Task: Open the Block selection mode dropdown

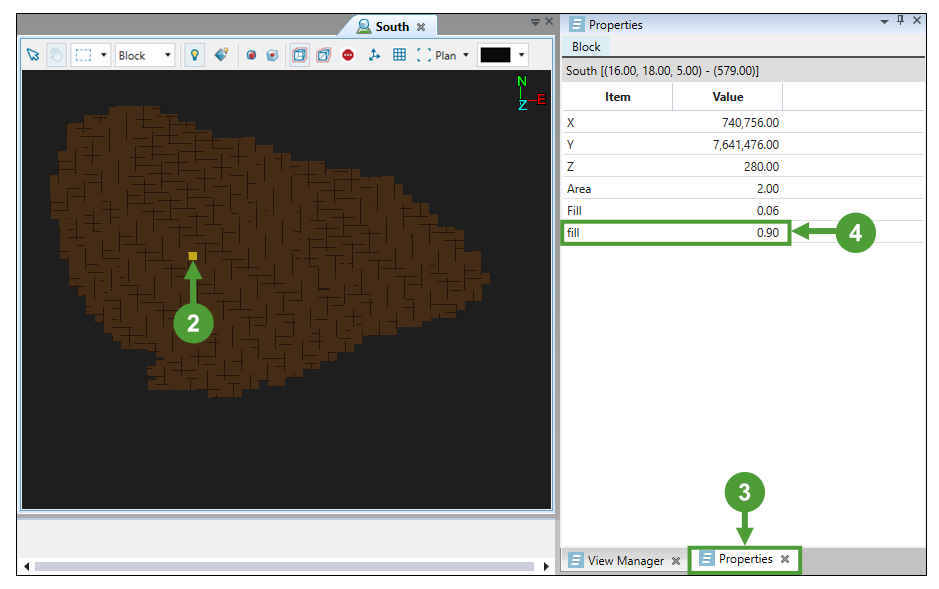Action: click(x=145, y=56)
